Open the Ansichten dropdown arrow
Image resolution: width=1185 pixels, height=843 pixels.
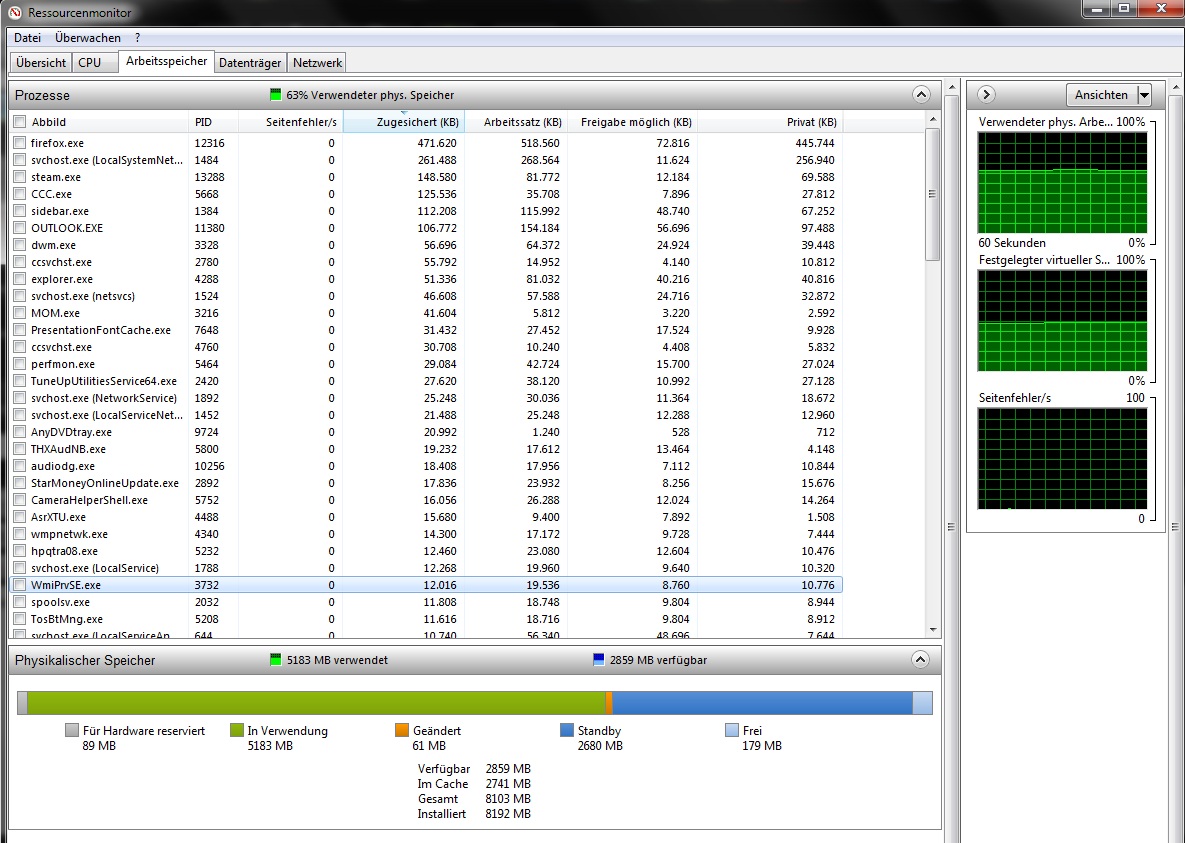(1144, 95)
